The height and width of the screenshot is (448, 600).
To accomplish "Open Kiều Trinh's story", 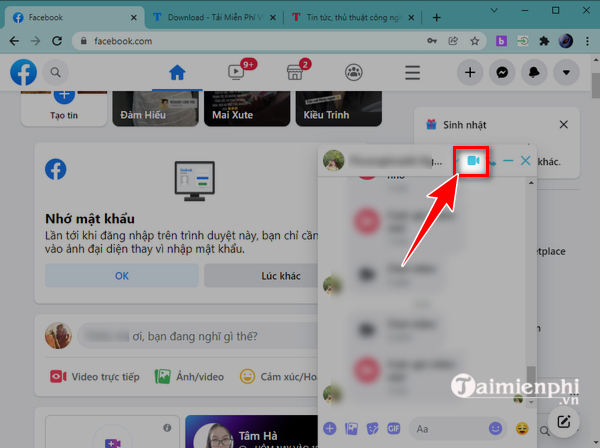I will [x=339, y=109].
